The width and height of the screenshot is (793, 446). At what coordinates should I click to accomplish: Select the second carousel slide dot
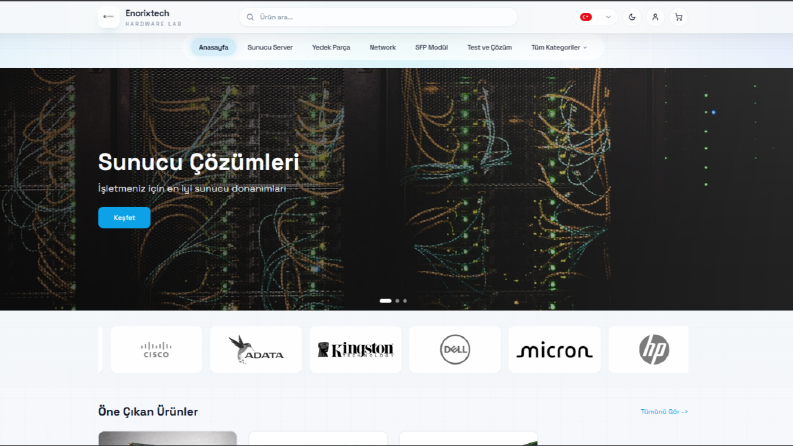pos(398,301)
